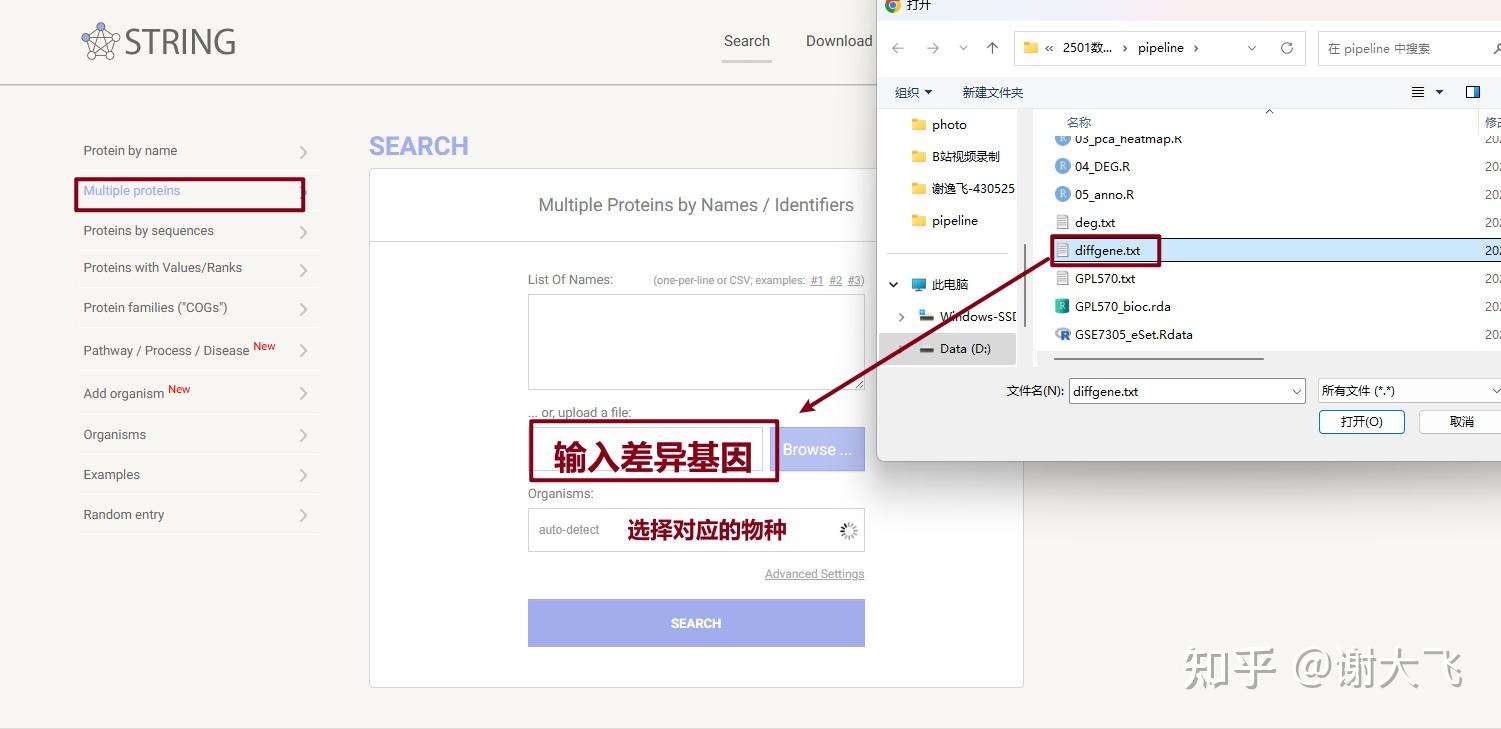The width and height of the screenshot is (1501, 729).
Task: Click the back navigation arrow in the dialog
Action: click(896, 47)
